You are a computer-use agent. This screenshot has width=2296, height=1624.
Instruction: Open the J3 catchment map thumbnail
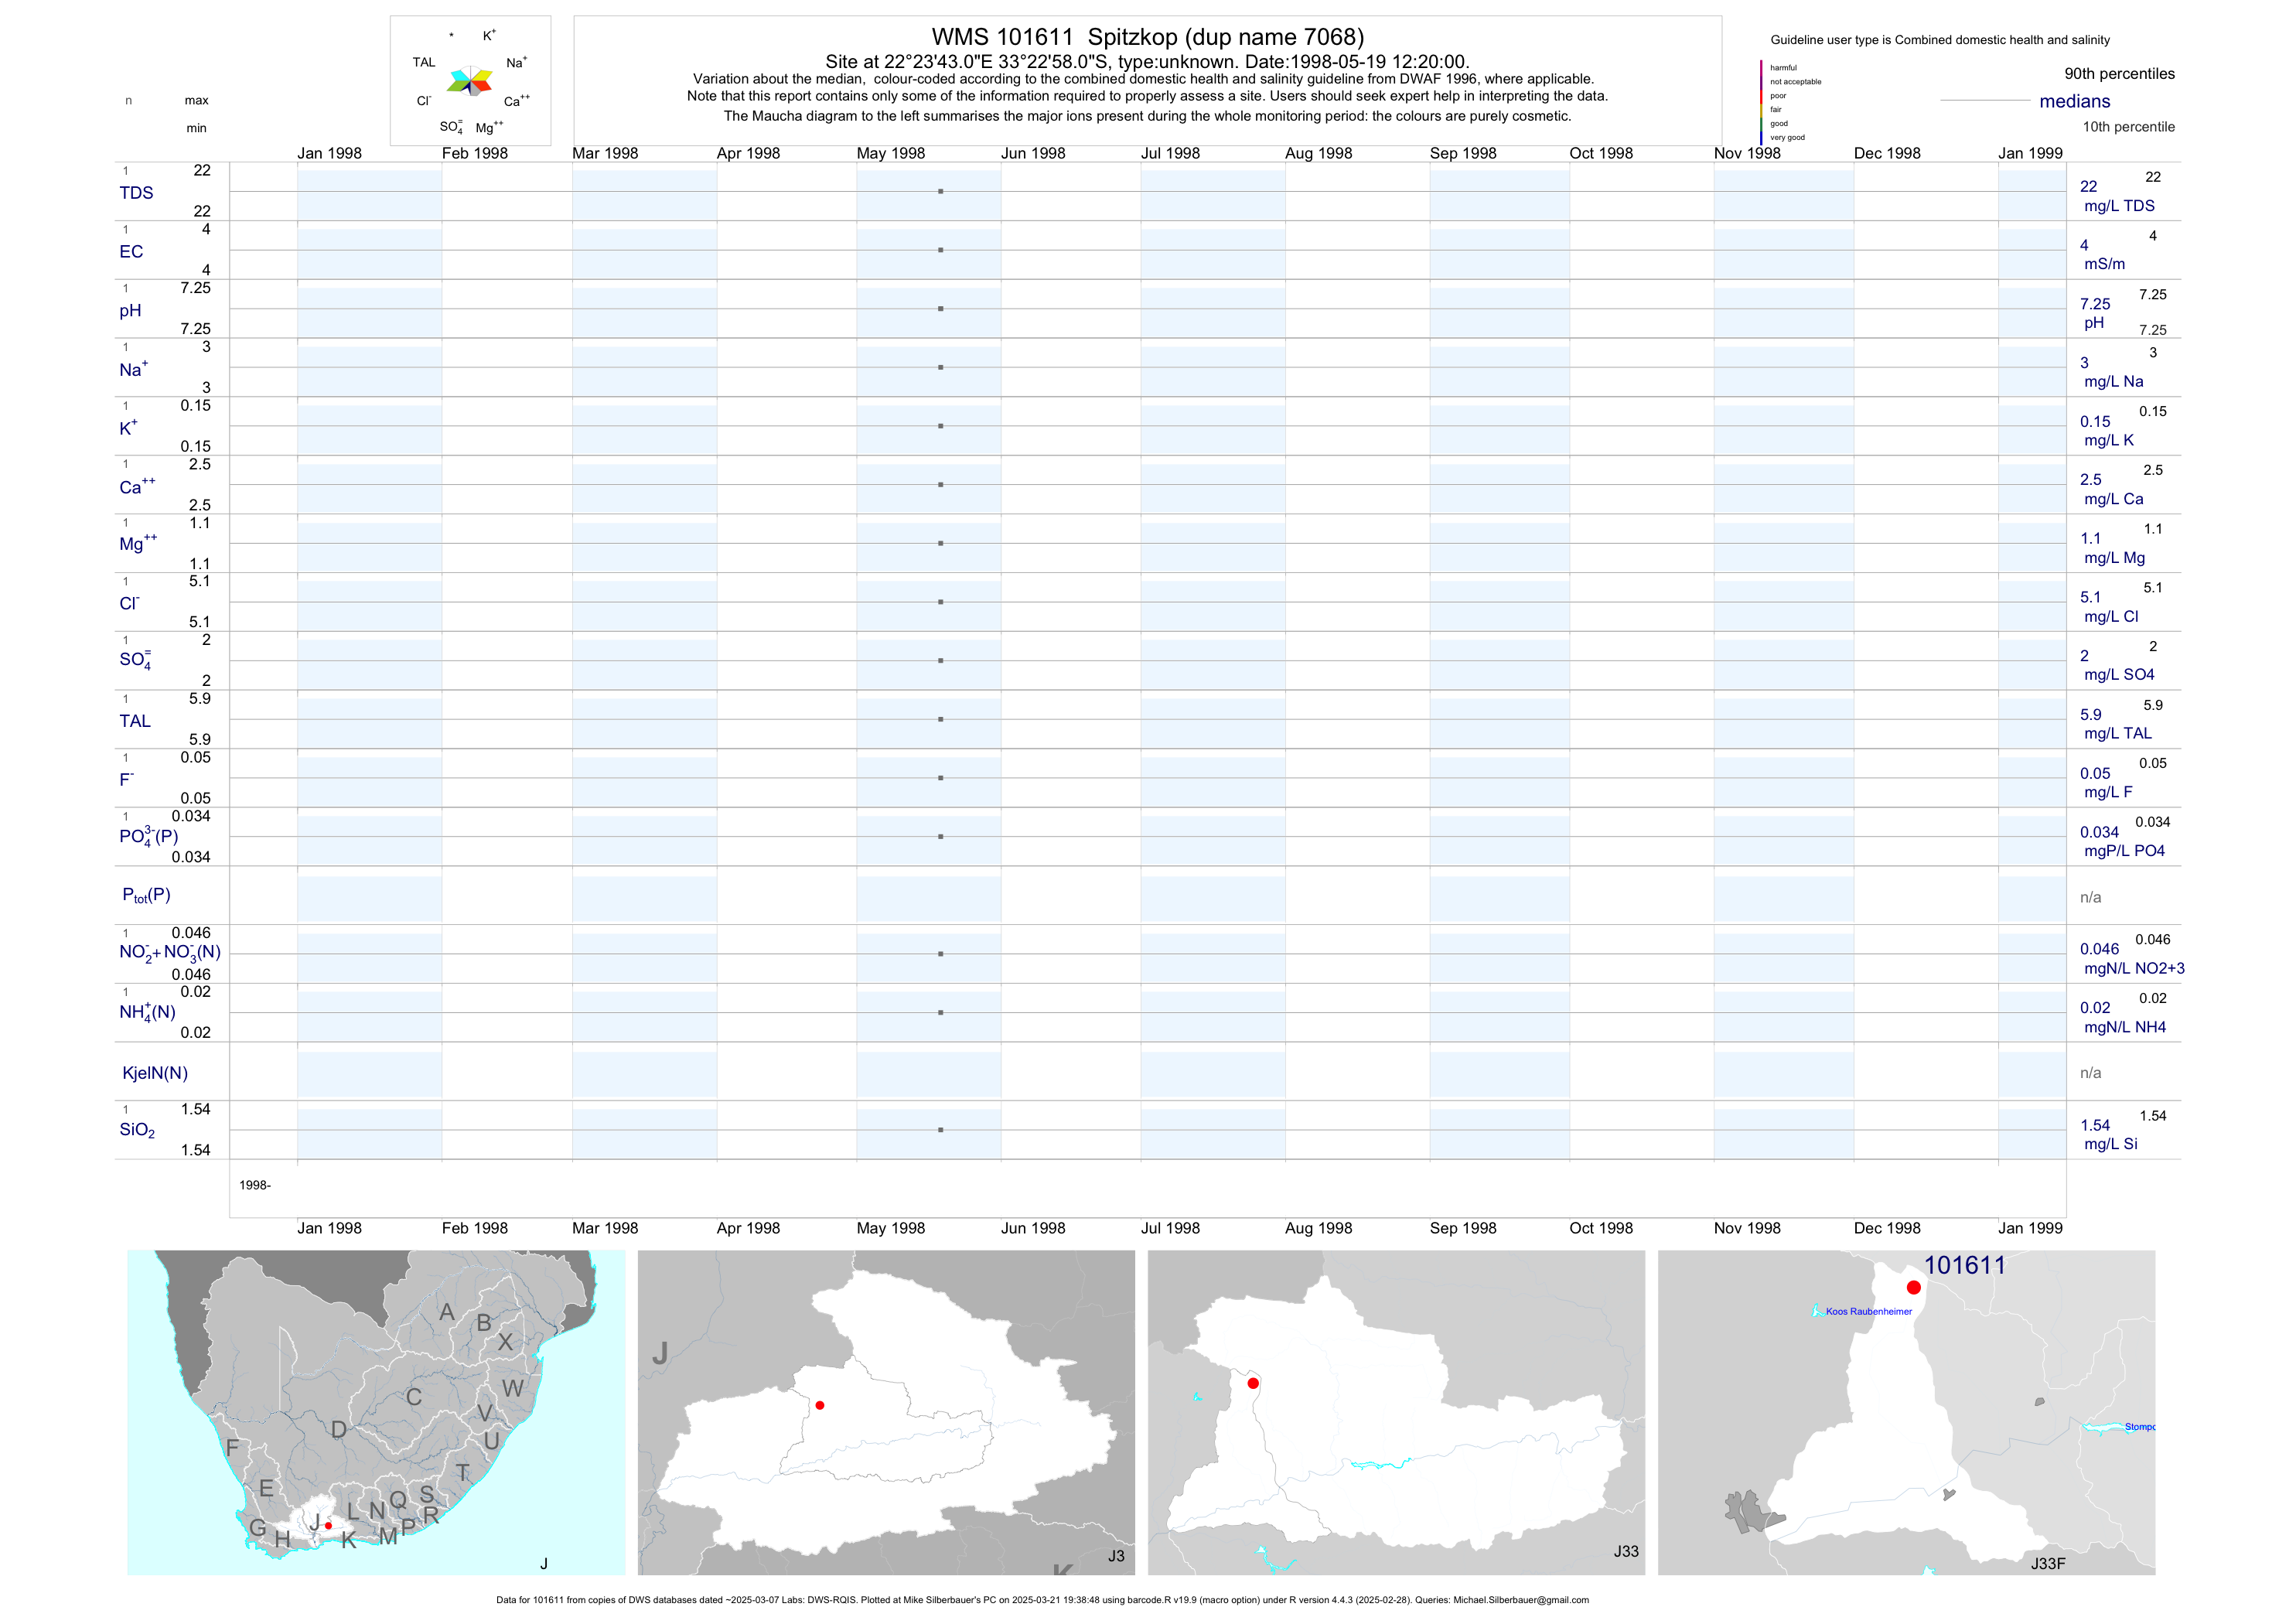[x=886, y=1412]
